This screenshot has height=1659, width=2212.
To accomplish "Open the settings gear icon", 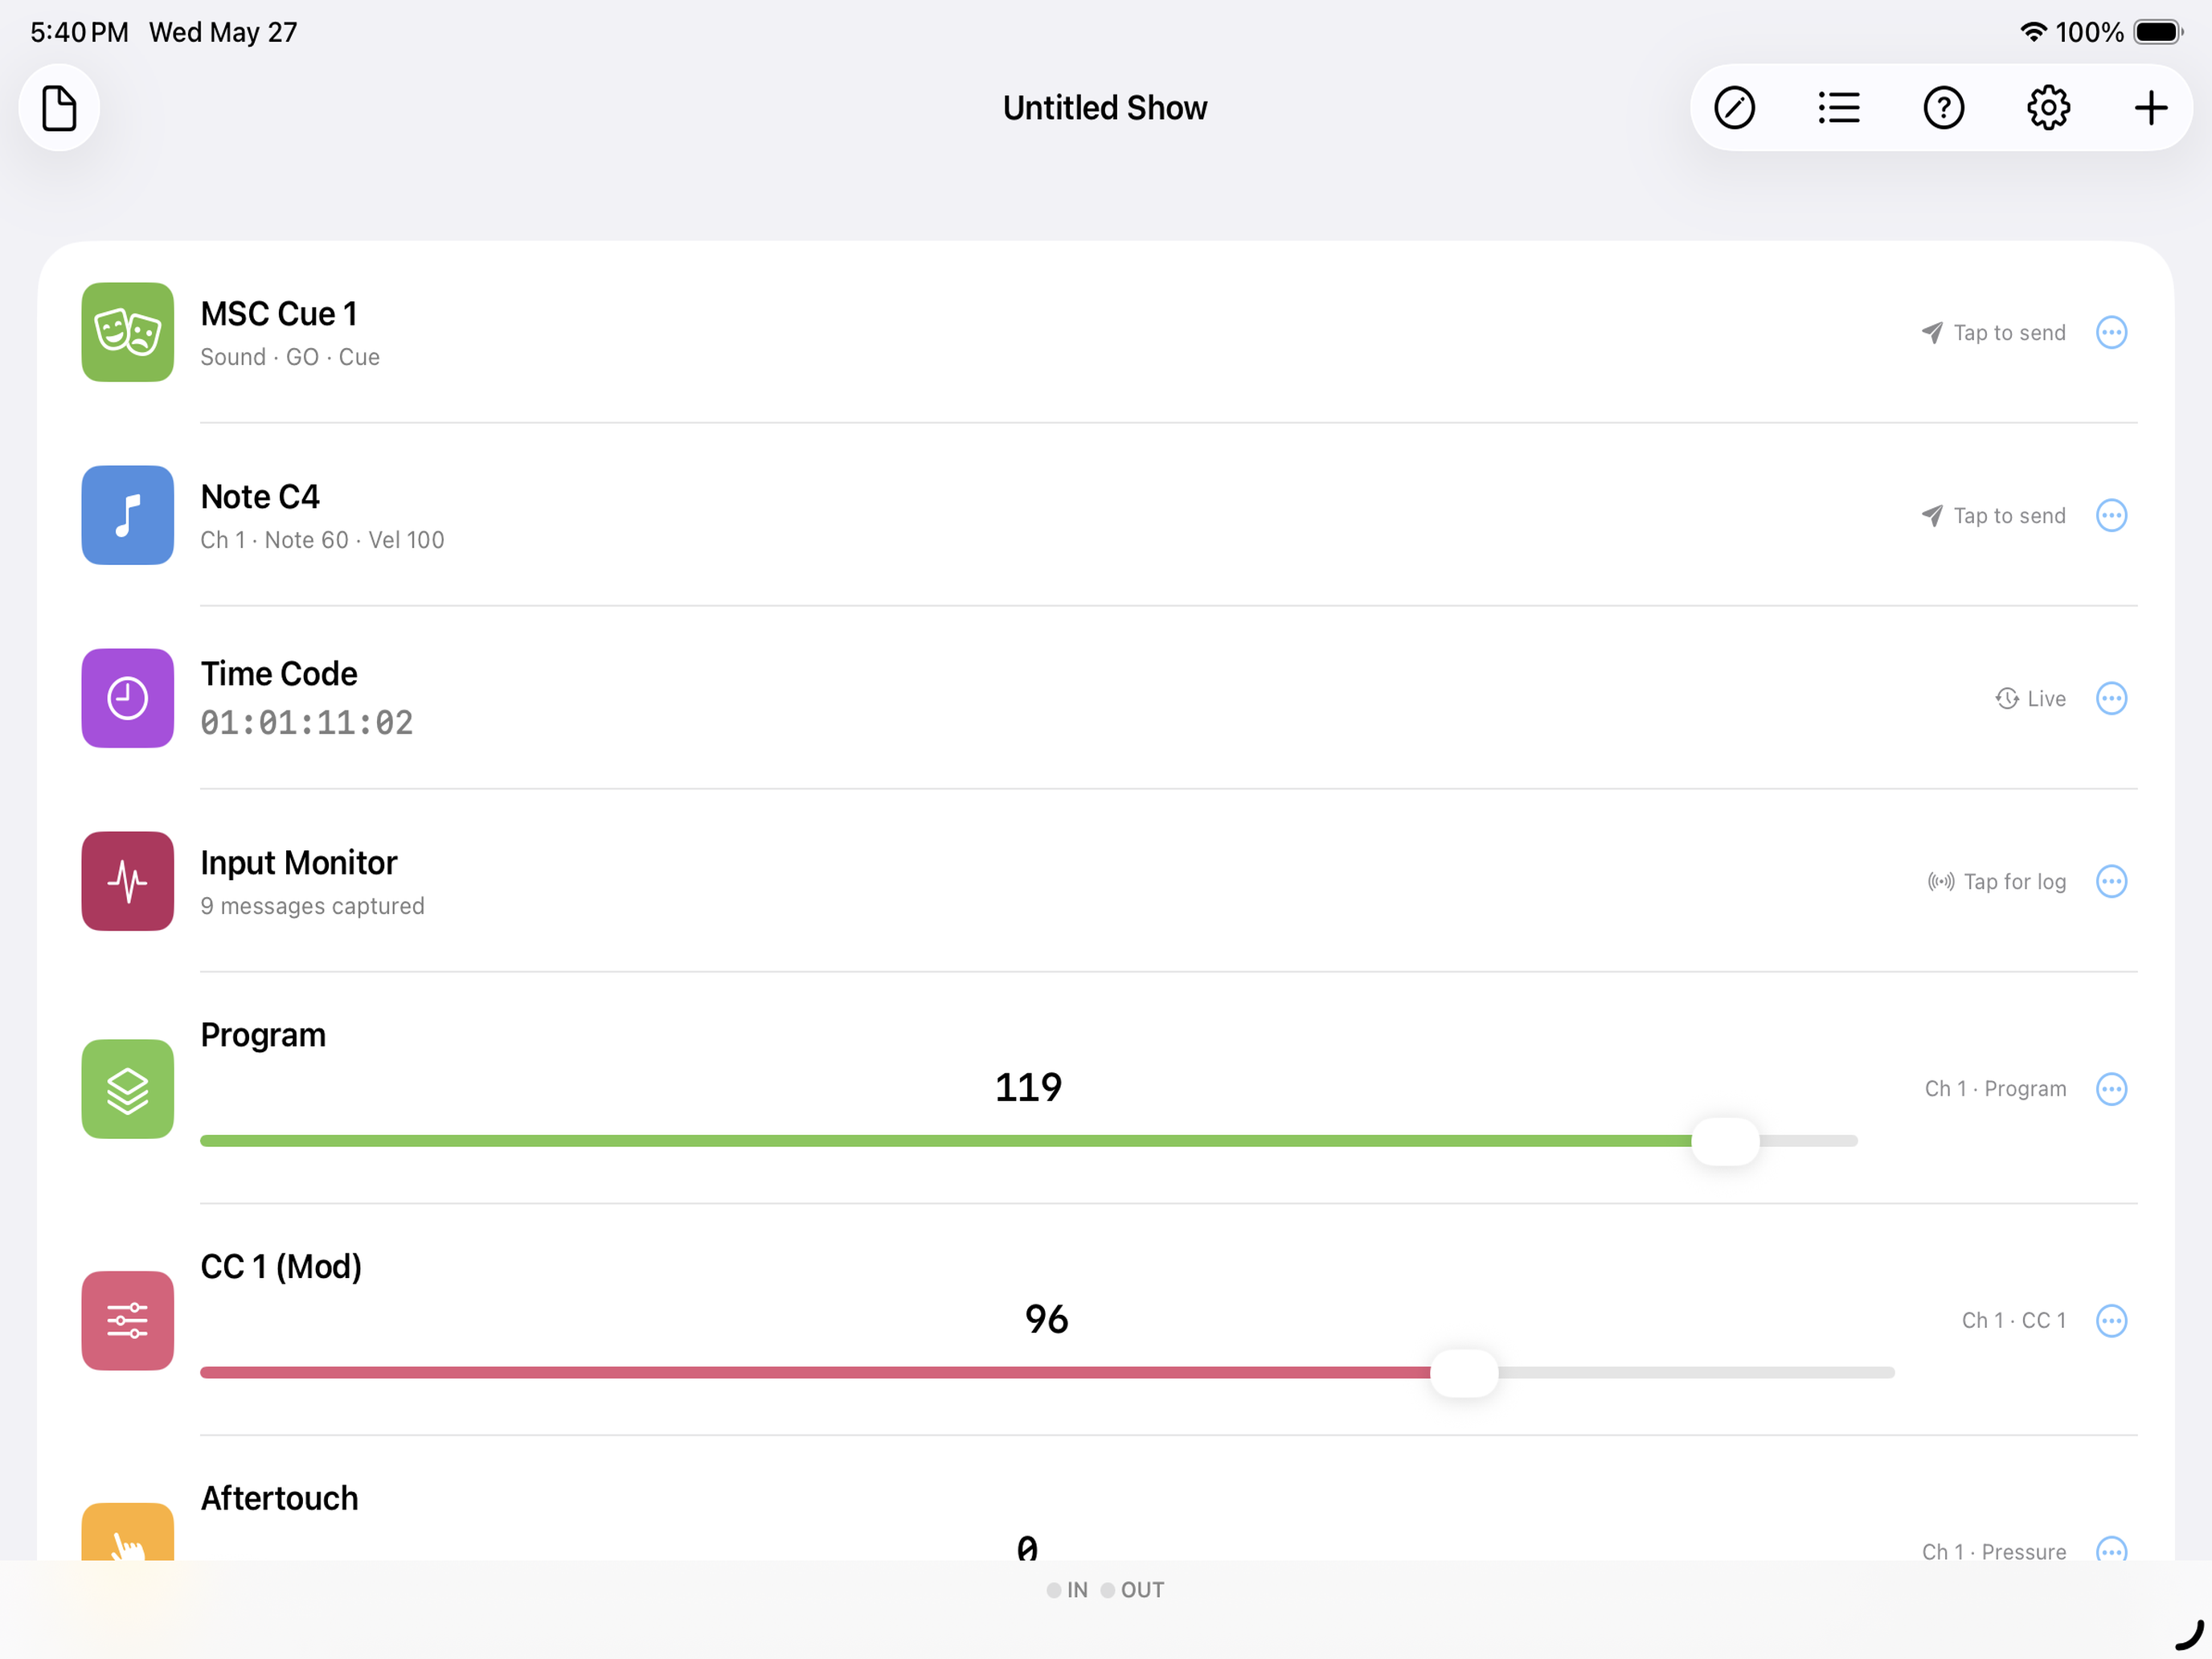I will click(x=2048, y=108).
